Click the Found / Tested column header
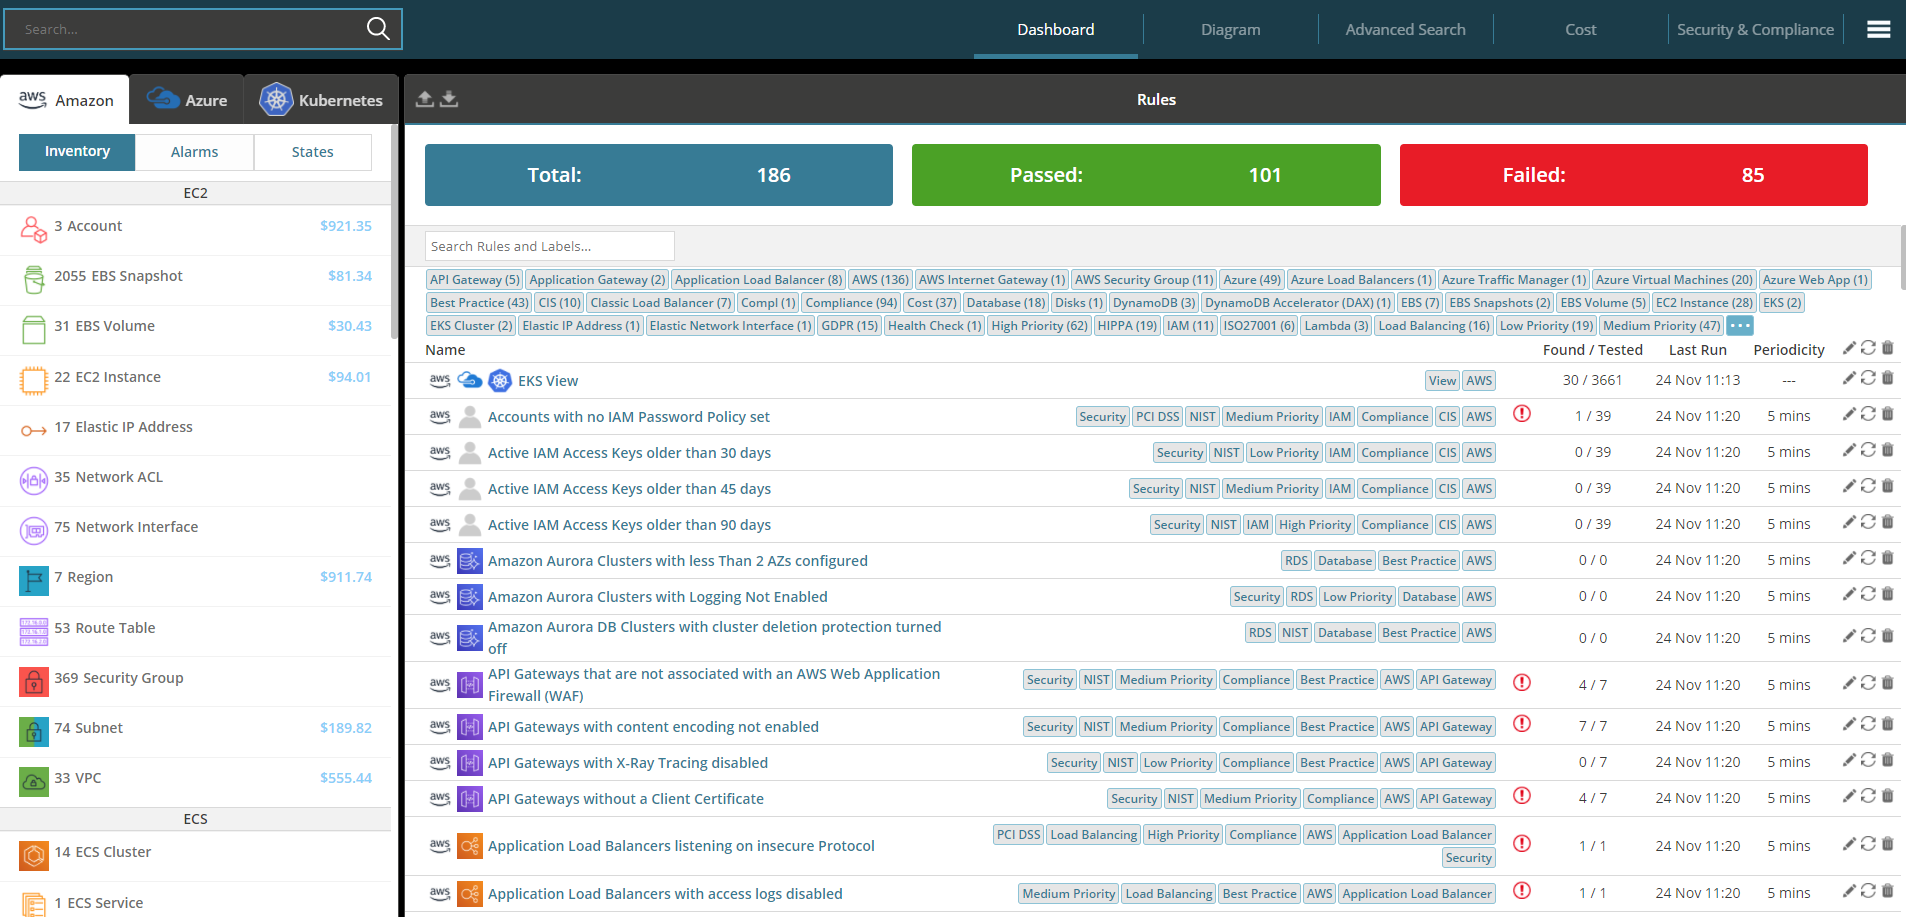1906x917 pixels. pyautogui.click(x=1592, y=350)
